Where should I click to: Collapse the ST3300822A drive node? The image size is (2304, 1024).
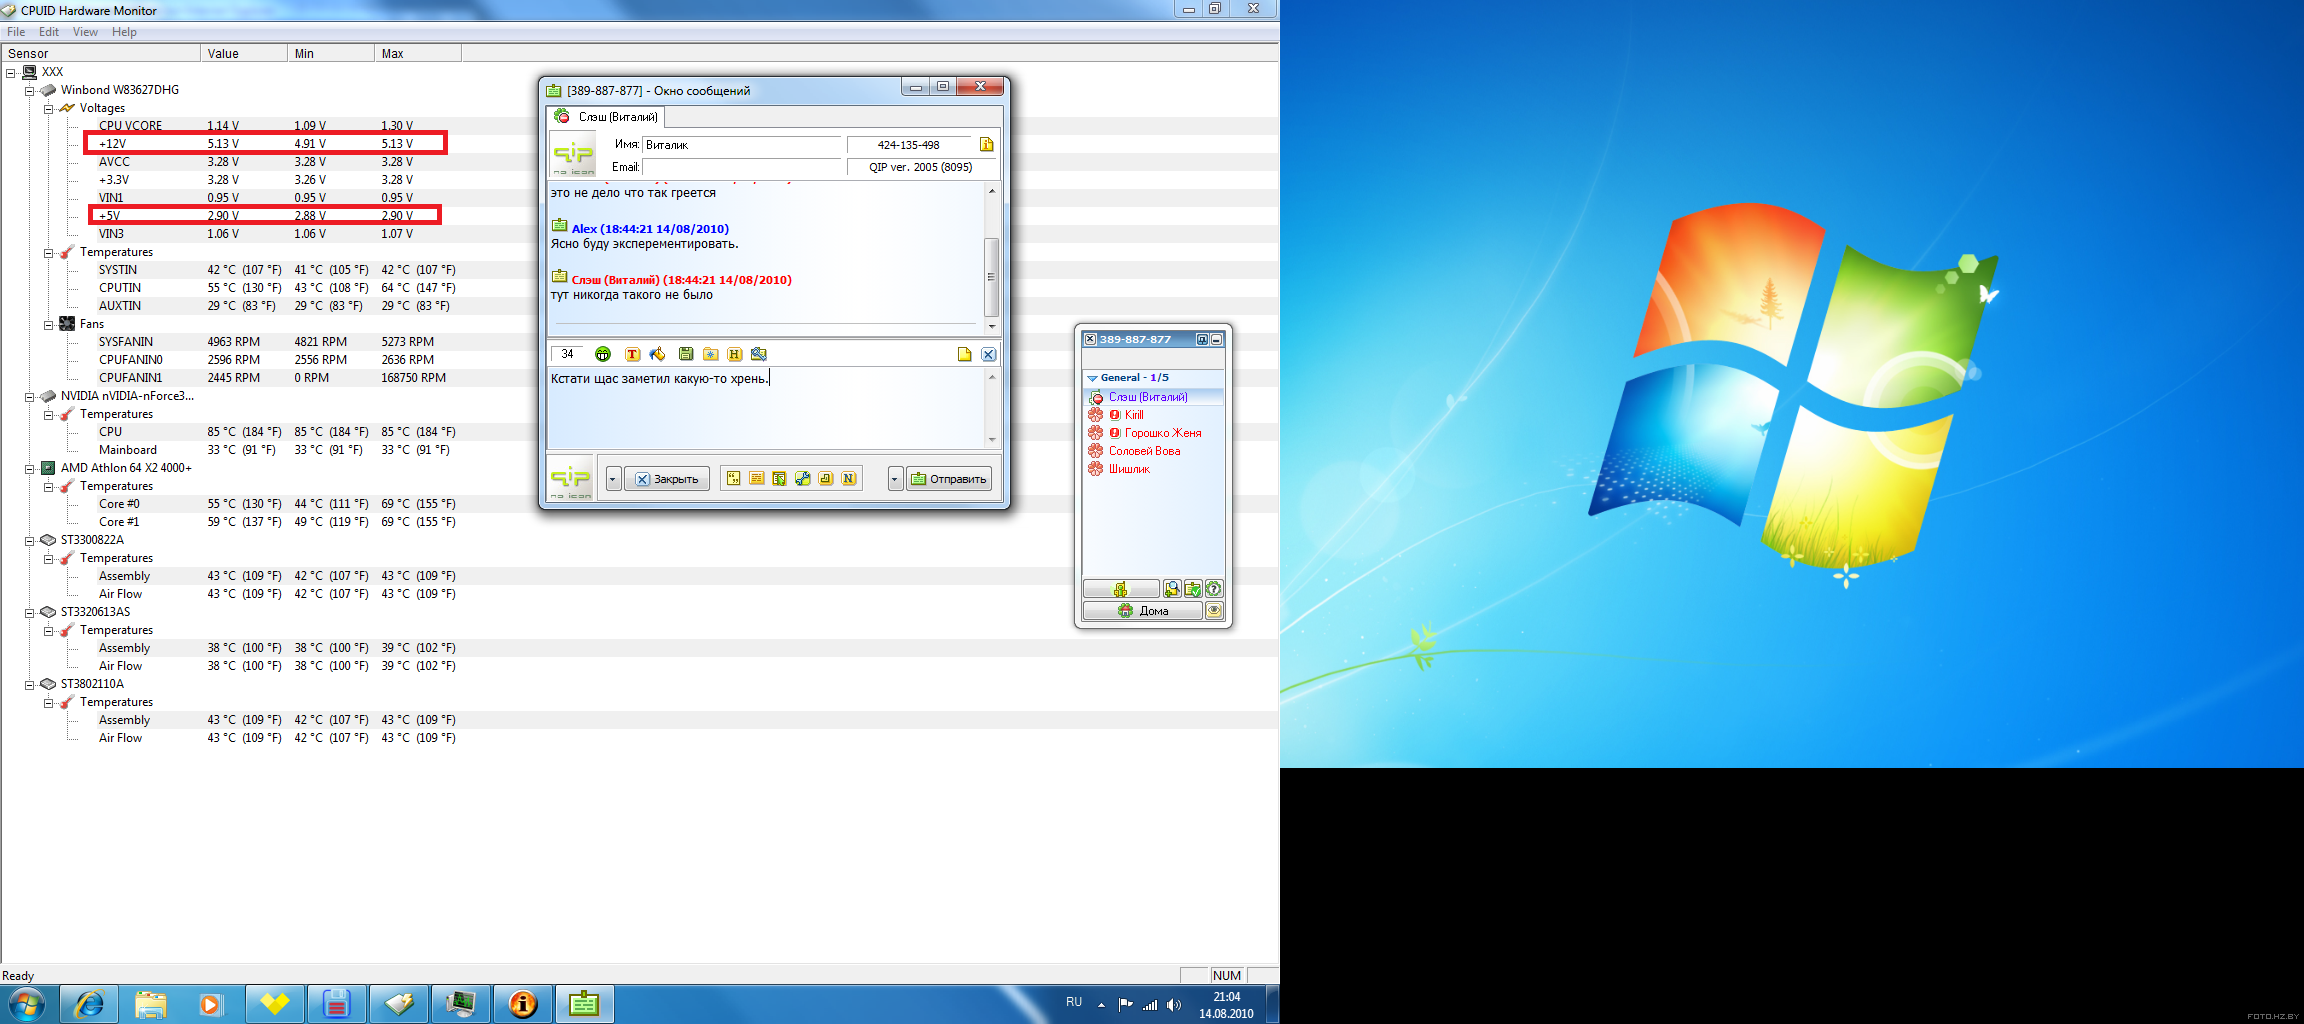29,540
